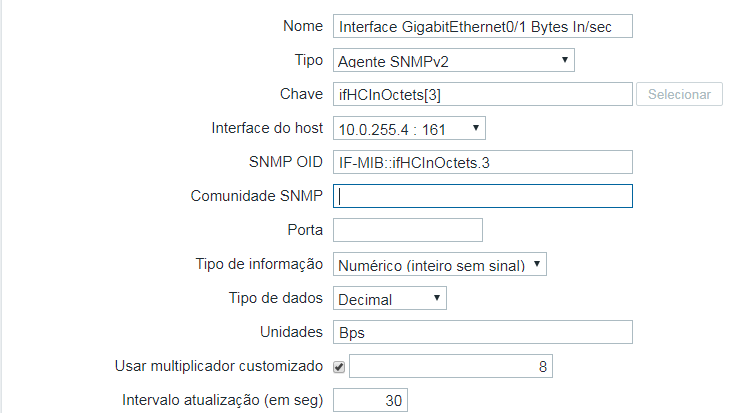Toggle the custom multiplier checkbox
This screenshot has height=413, width=732.
(x=339, y=367)
